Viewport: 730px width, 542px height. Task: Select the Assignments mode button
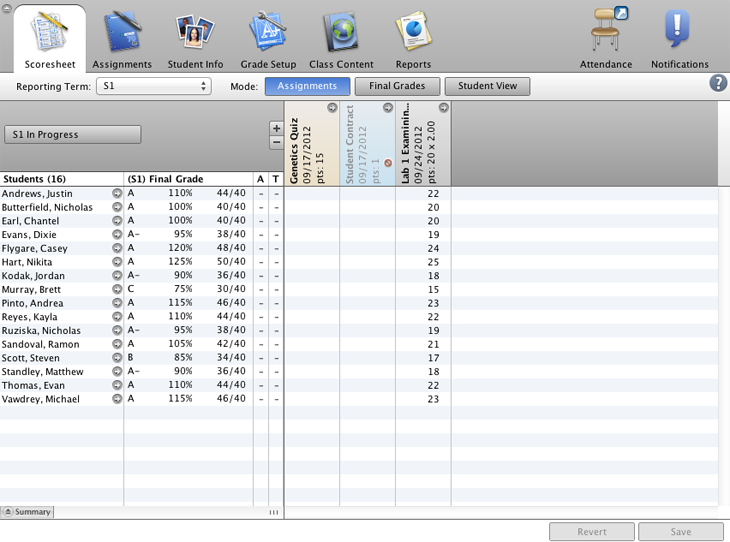[307, 87]
